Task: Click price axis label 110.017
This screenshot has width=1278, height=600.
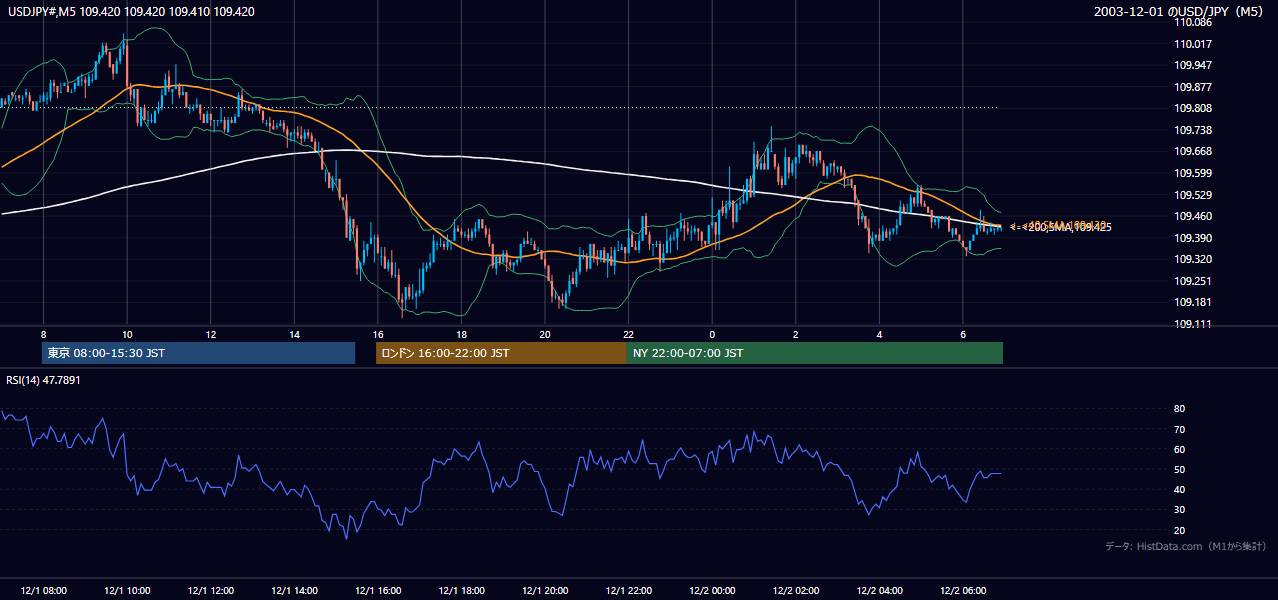Action: pos(1193,44)
